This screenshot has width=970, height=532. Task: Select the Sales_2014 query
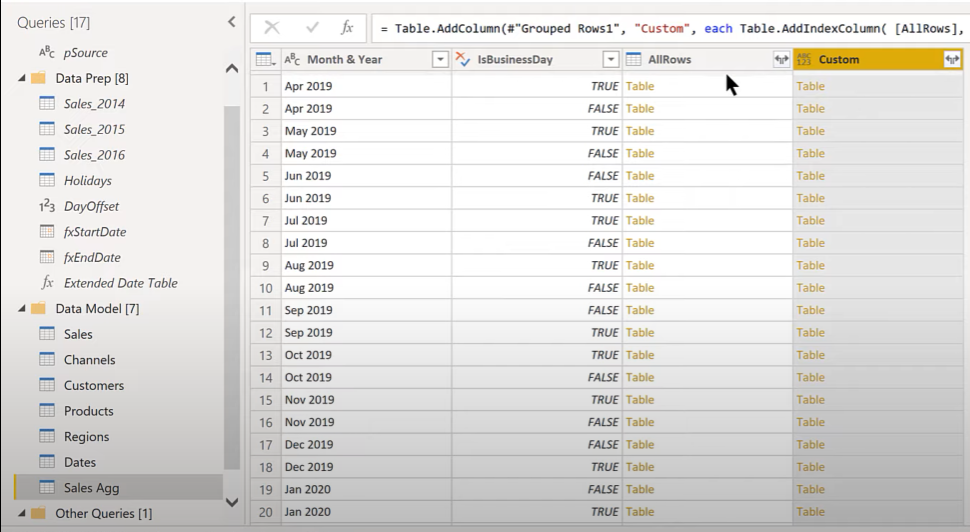tap(94, 104)
